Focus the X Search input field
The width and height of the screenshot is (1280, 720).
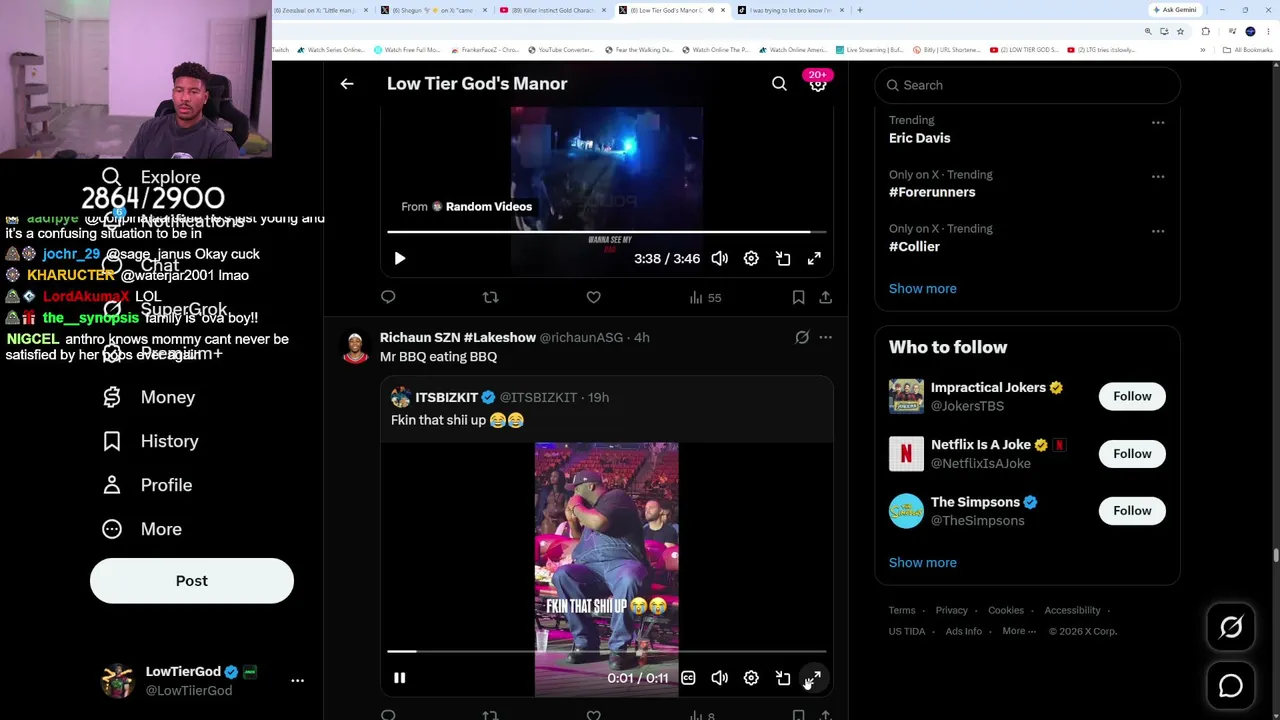tap(1027, 85)
